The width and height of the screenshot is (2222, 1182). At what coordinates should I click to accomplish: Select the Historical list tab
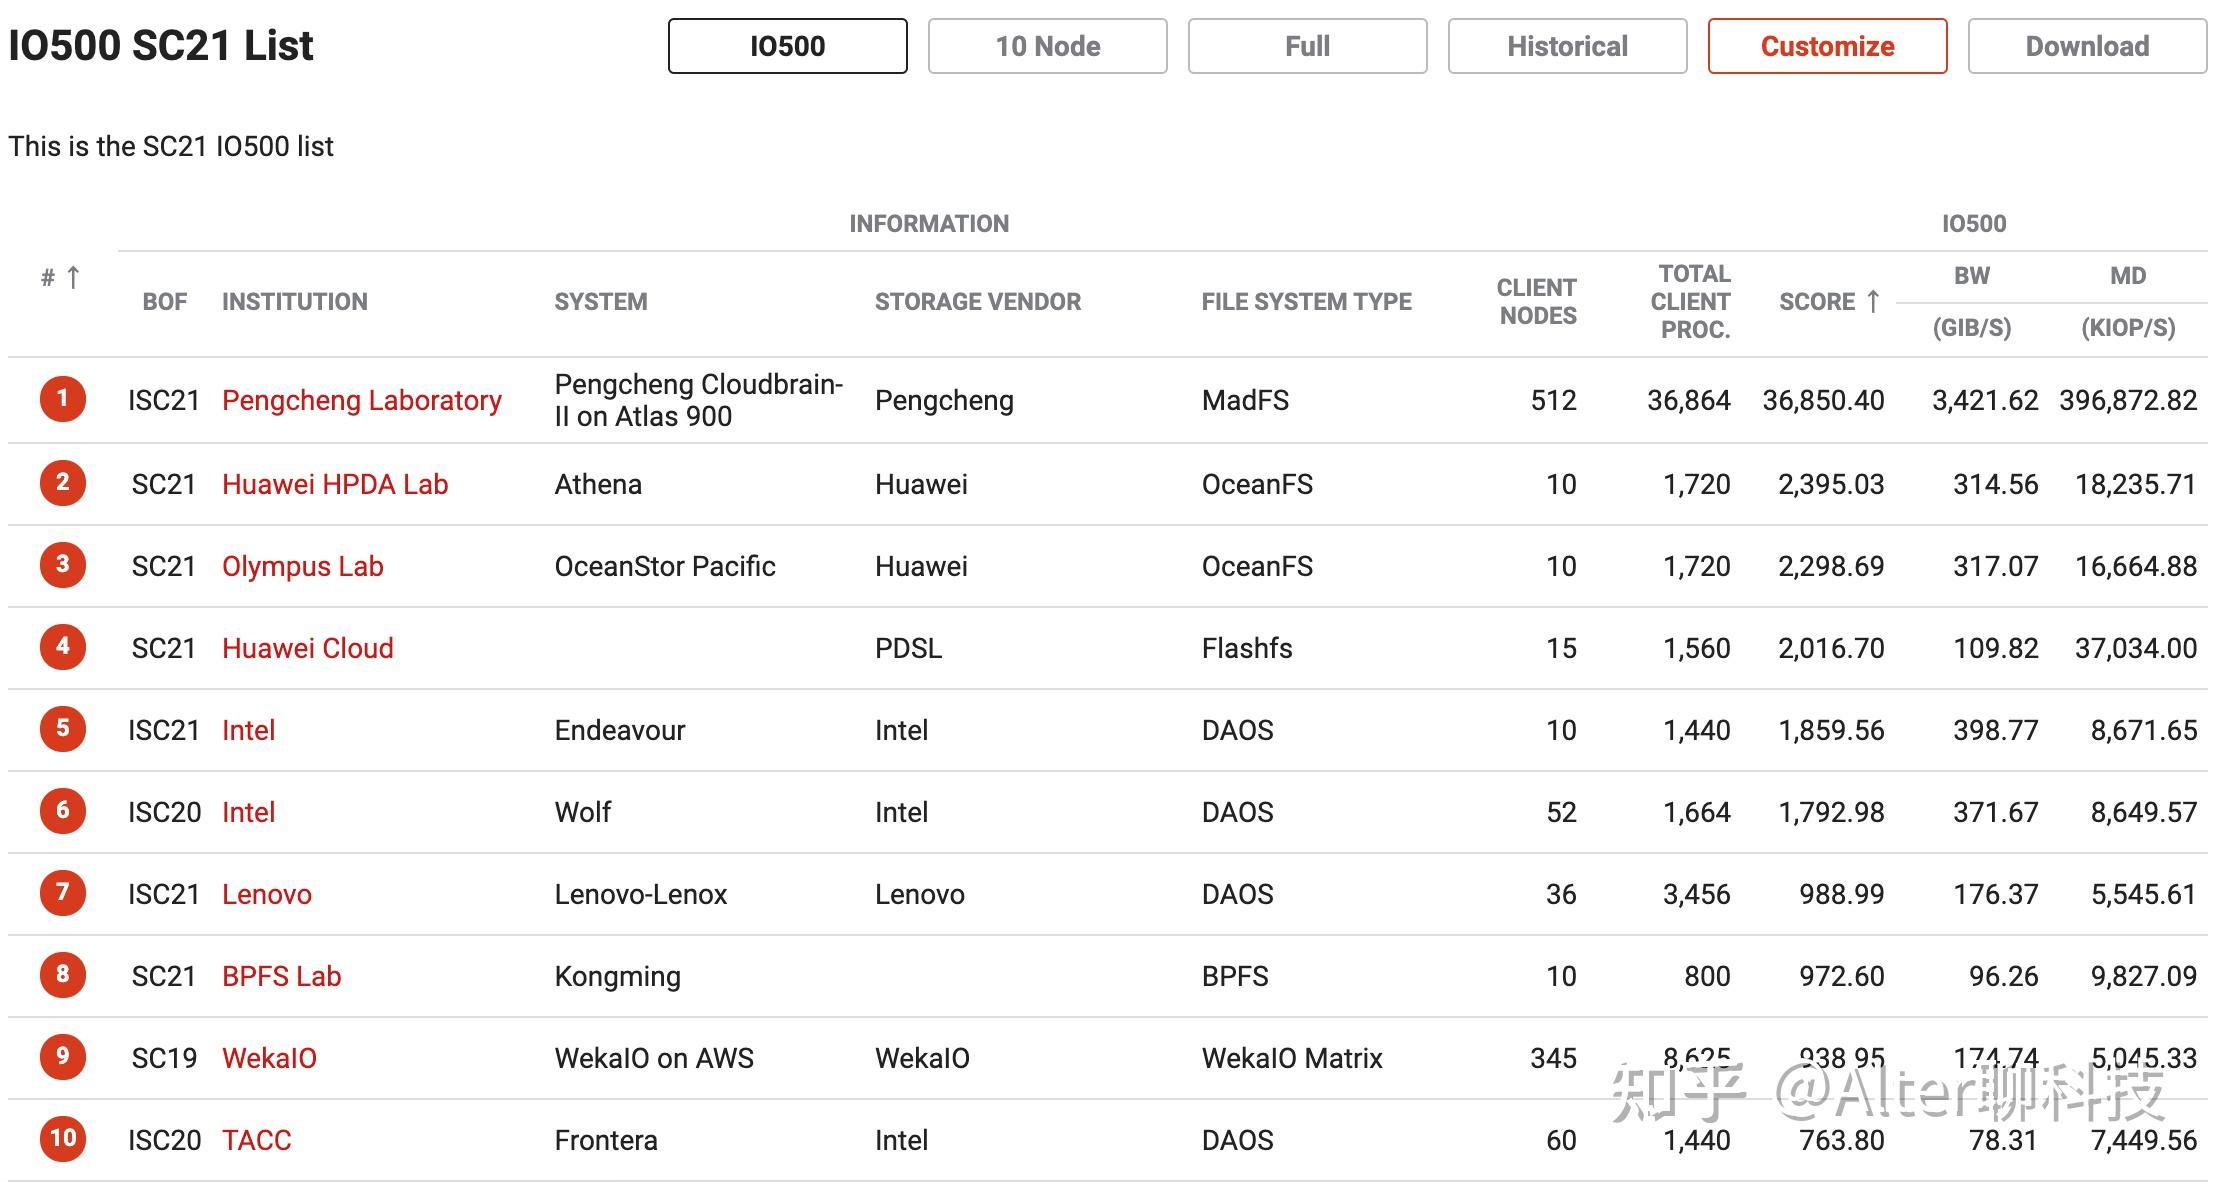pyautogui.click(x=1567, y=46)
